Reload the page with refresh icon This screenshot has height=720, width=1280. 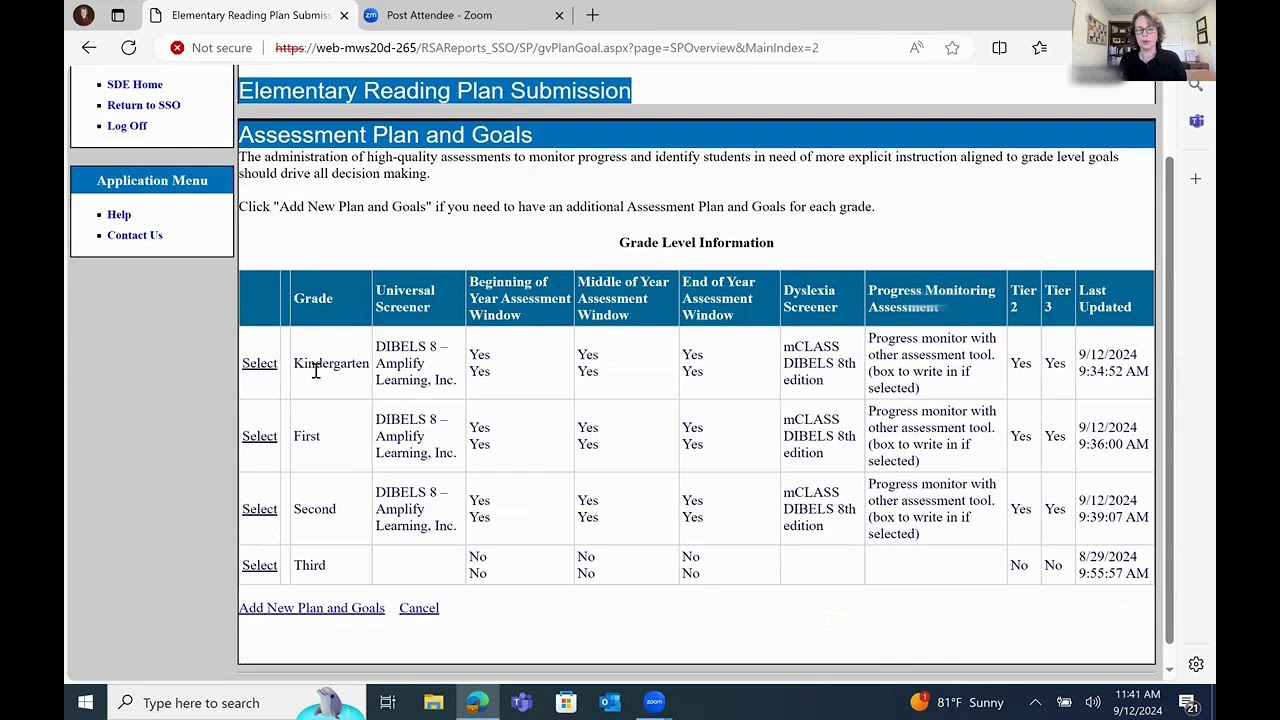tap(129, 47)
